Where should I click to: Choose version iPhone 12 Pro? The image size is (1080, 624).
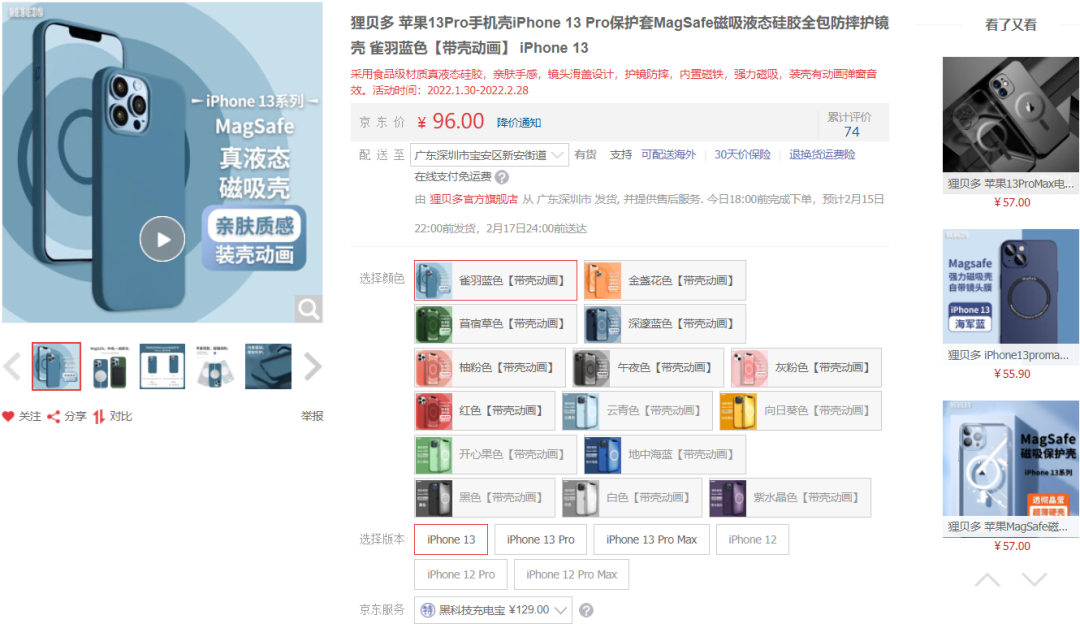(x=461, y=574)
